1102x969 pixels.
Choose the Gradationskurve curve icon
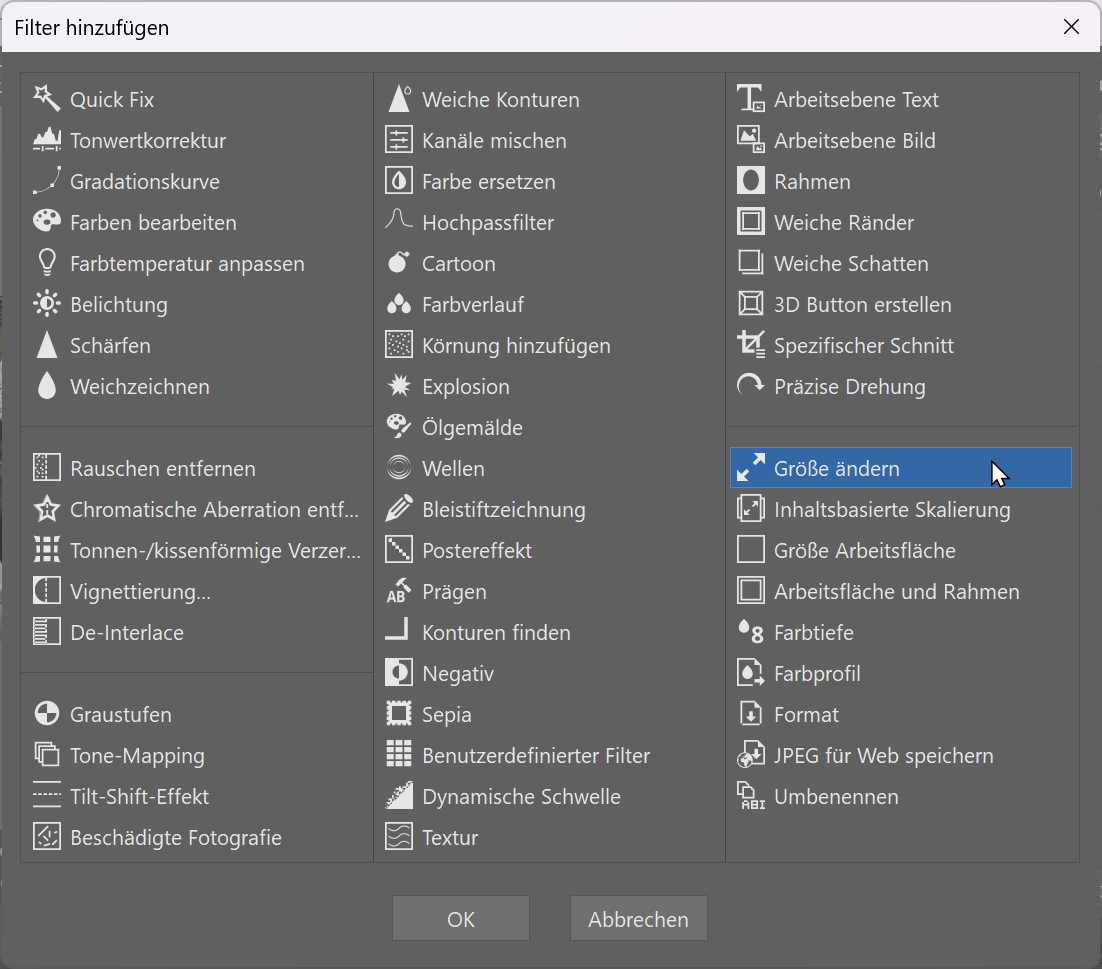point(47,181)
